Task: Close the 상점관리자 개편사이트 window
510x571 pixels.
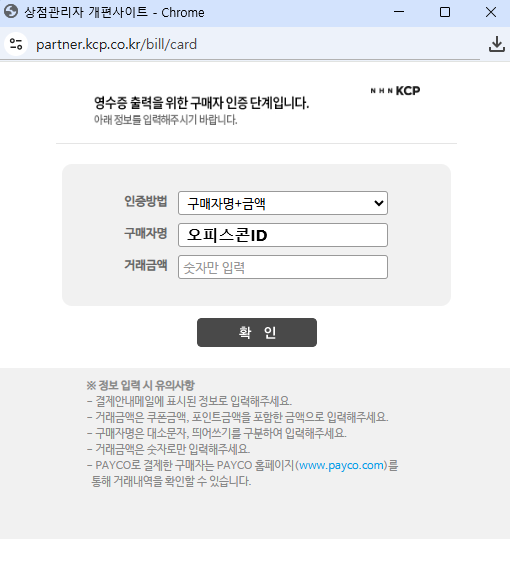Action: click(x=491, y=12)
